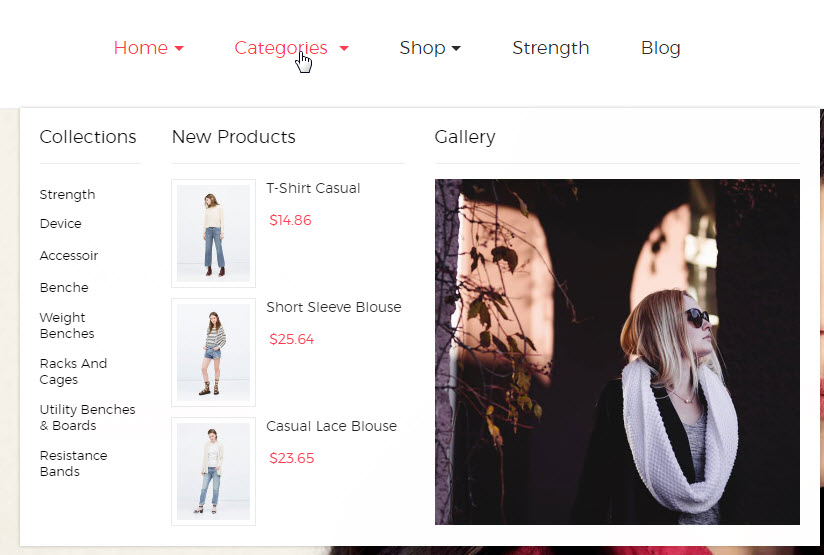Image resolution: width=824 pixels, height=555 pixels.
Task: Open the Benche collection link
Action: coord(64,287)
